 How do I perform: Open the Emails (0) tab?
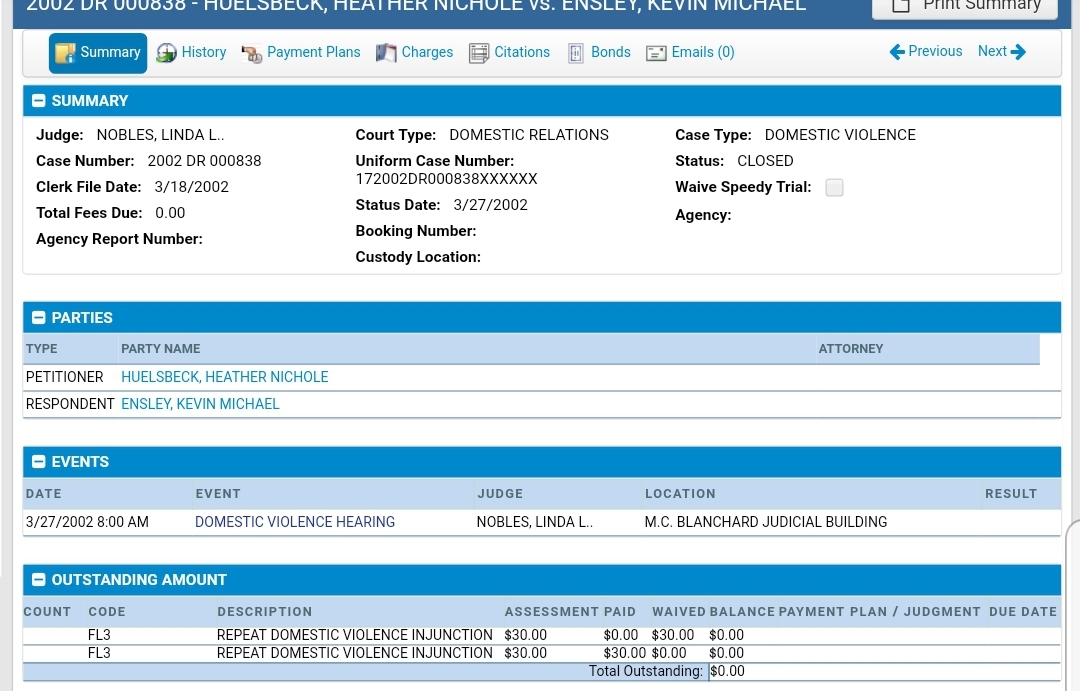(x=691, y=52)
